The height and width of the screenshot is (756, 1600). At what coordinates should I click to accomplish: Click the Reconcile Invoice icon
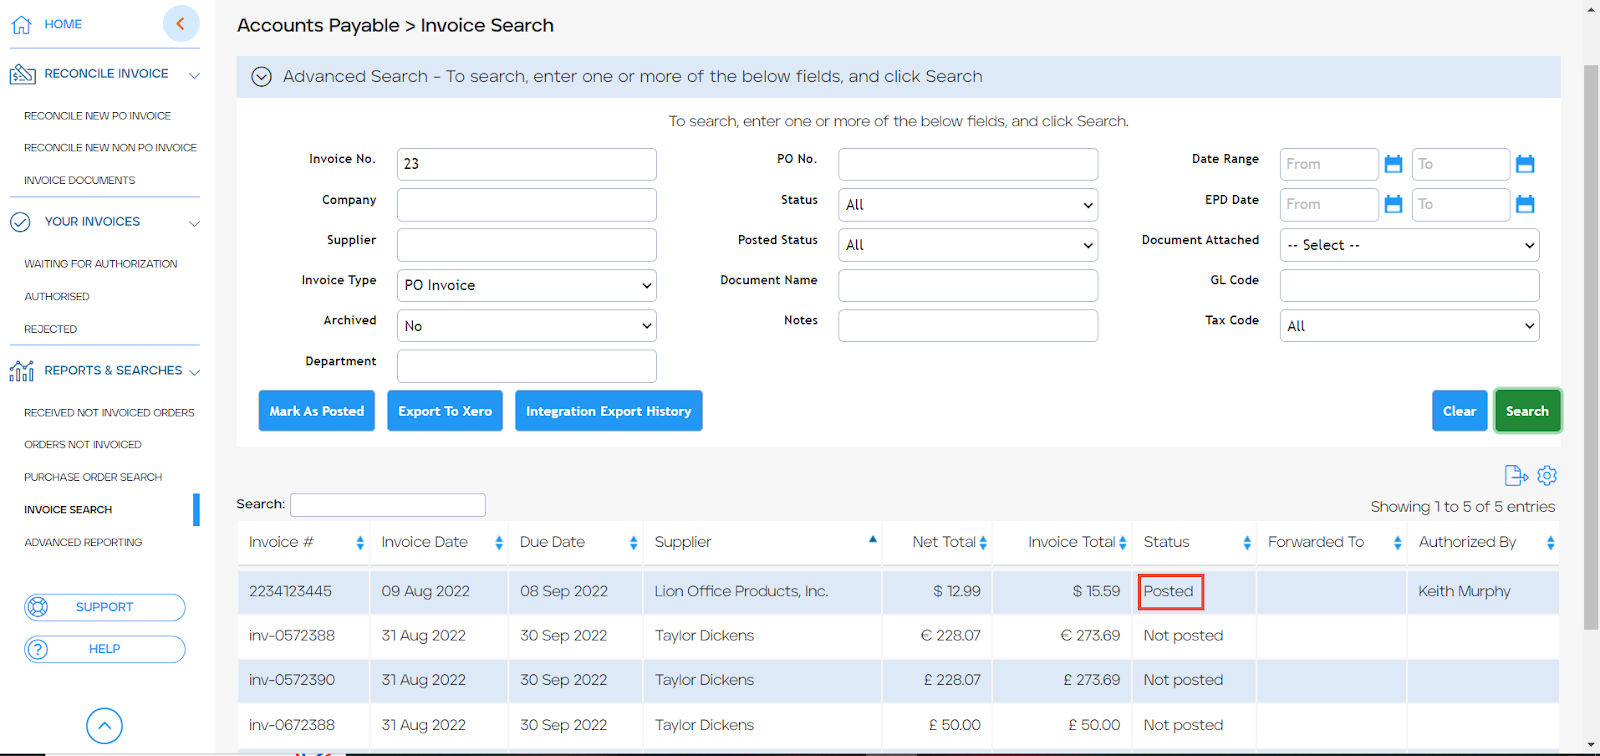[x=22, y=74]
